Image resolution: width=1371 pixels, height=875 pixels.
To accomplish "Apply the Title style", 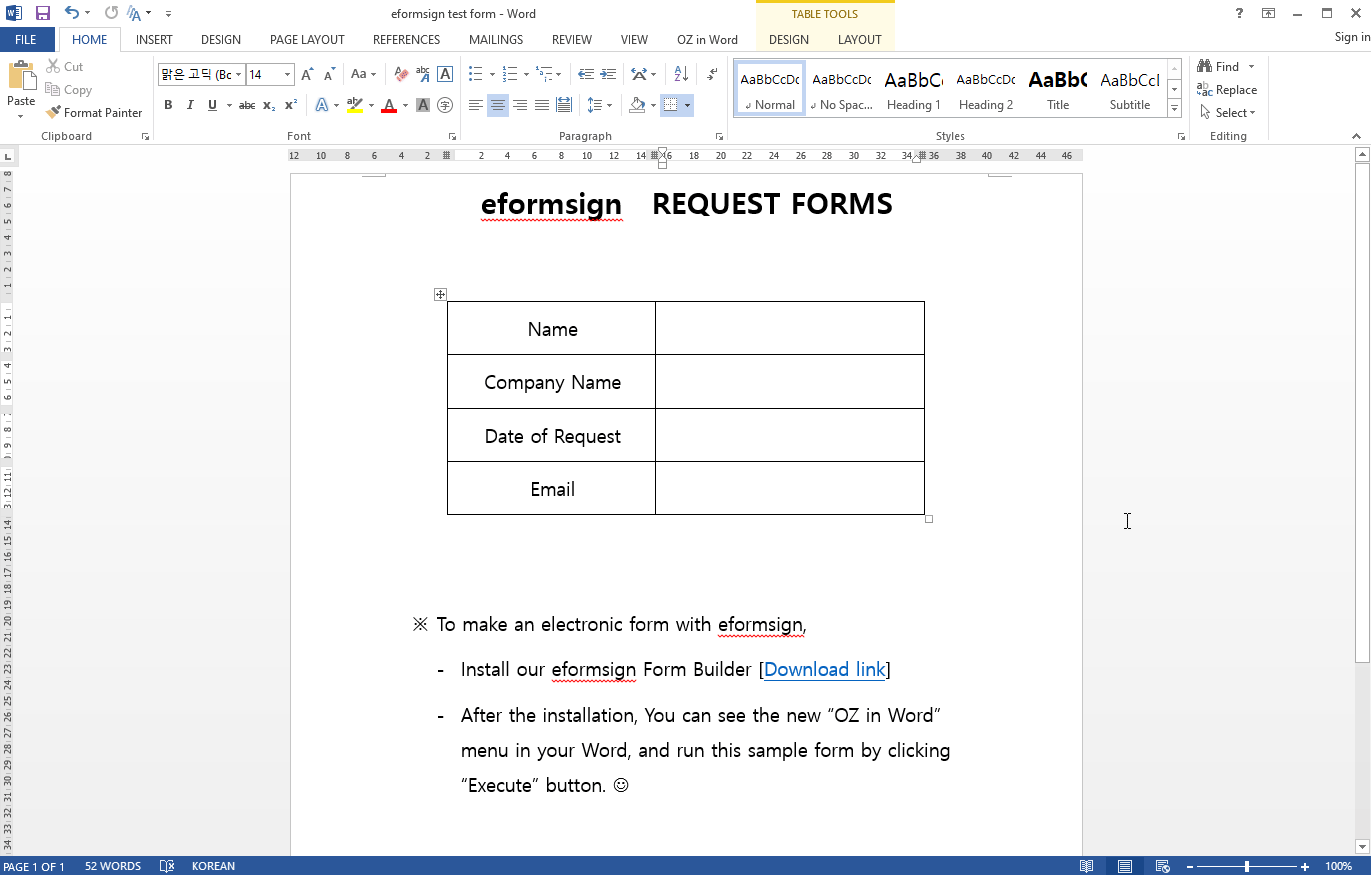I will tap(1058, 89).
